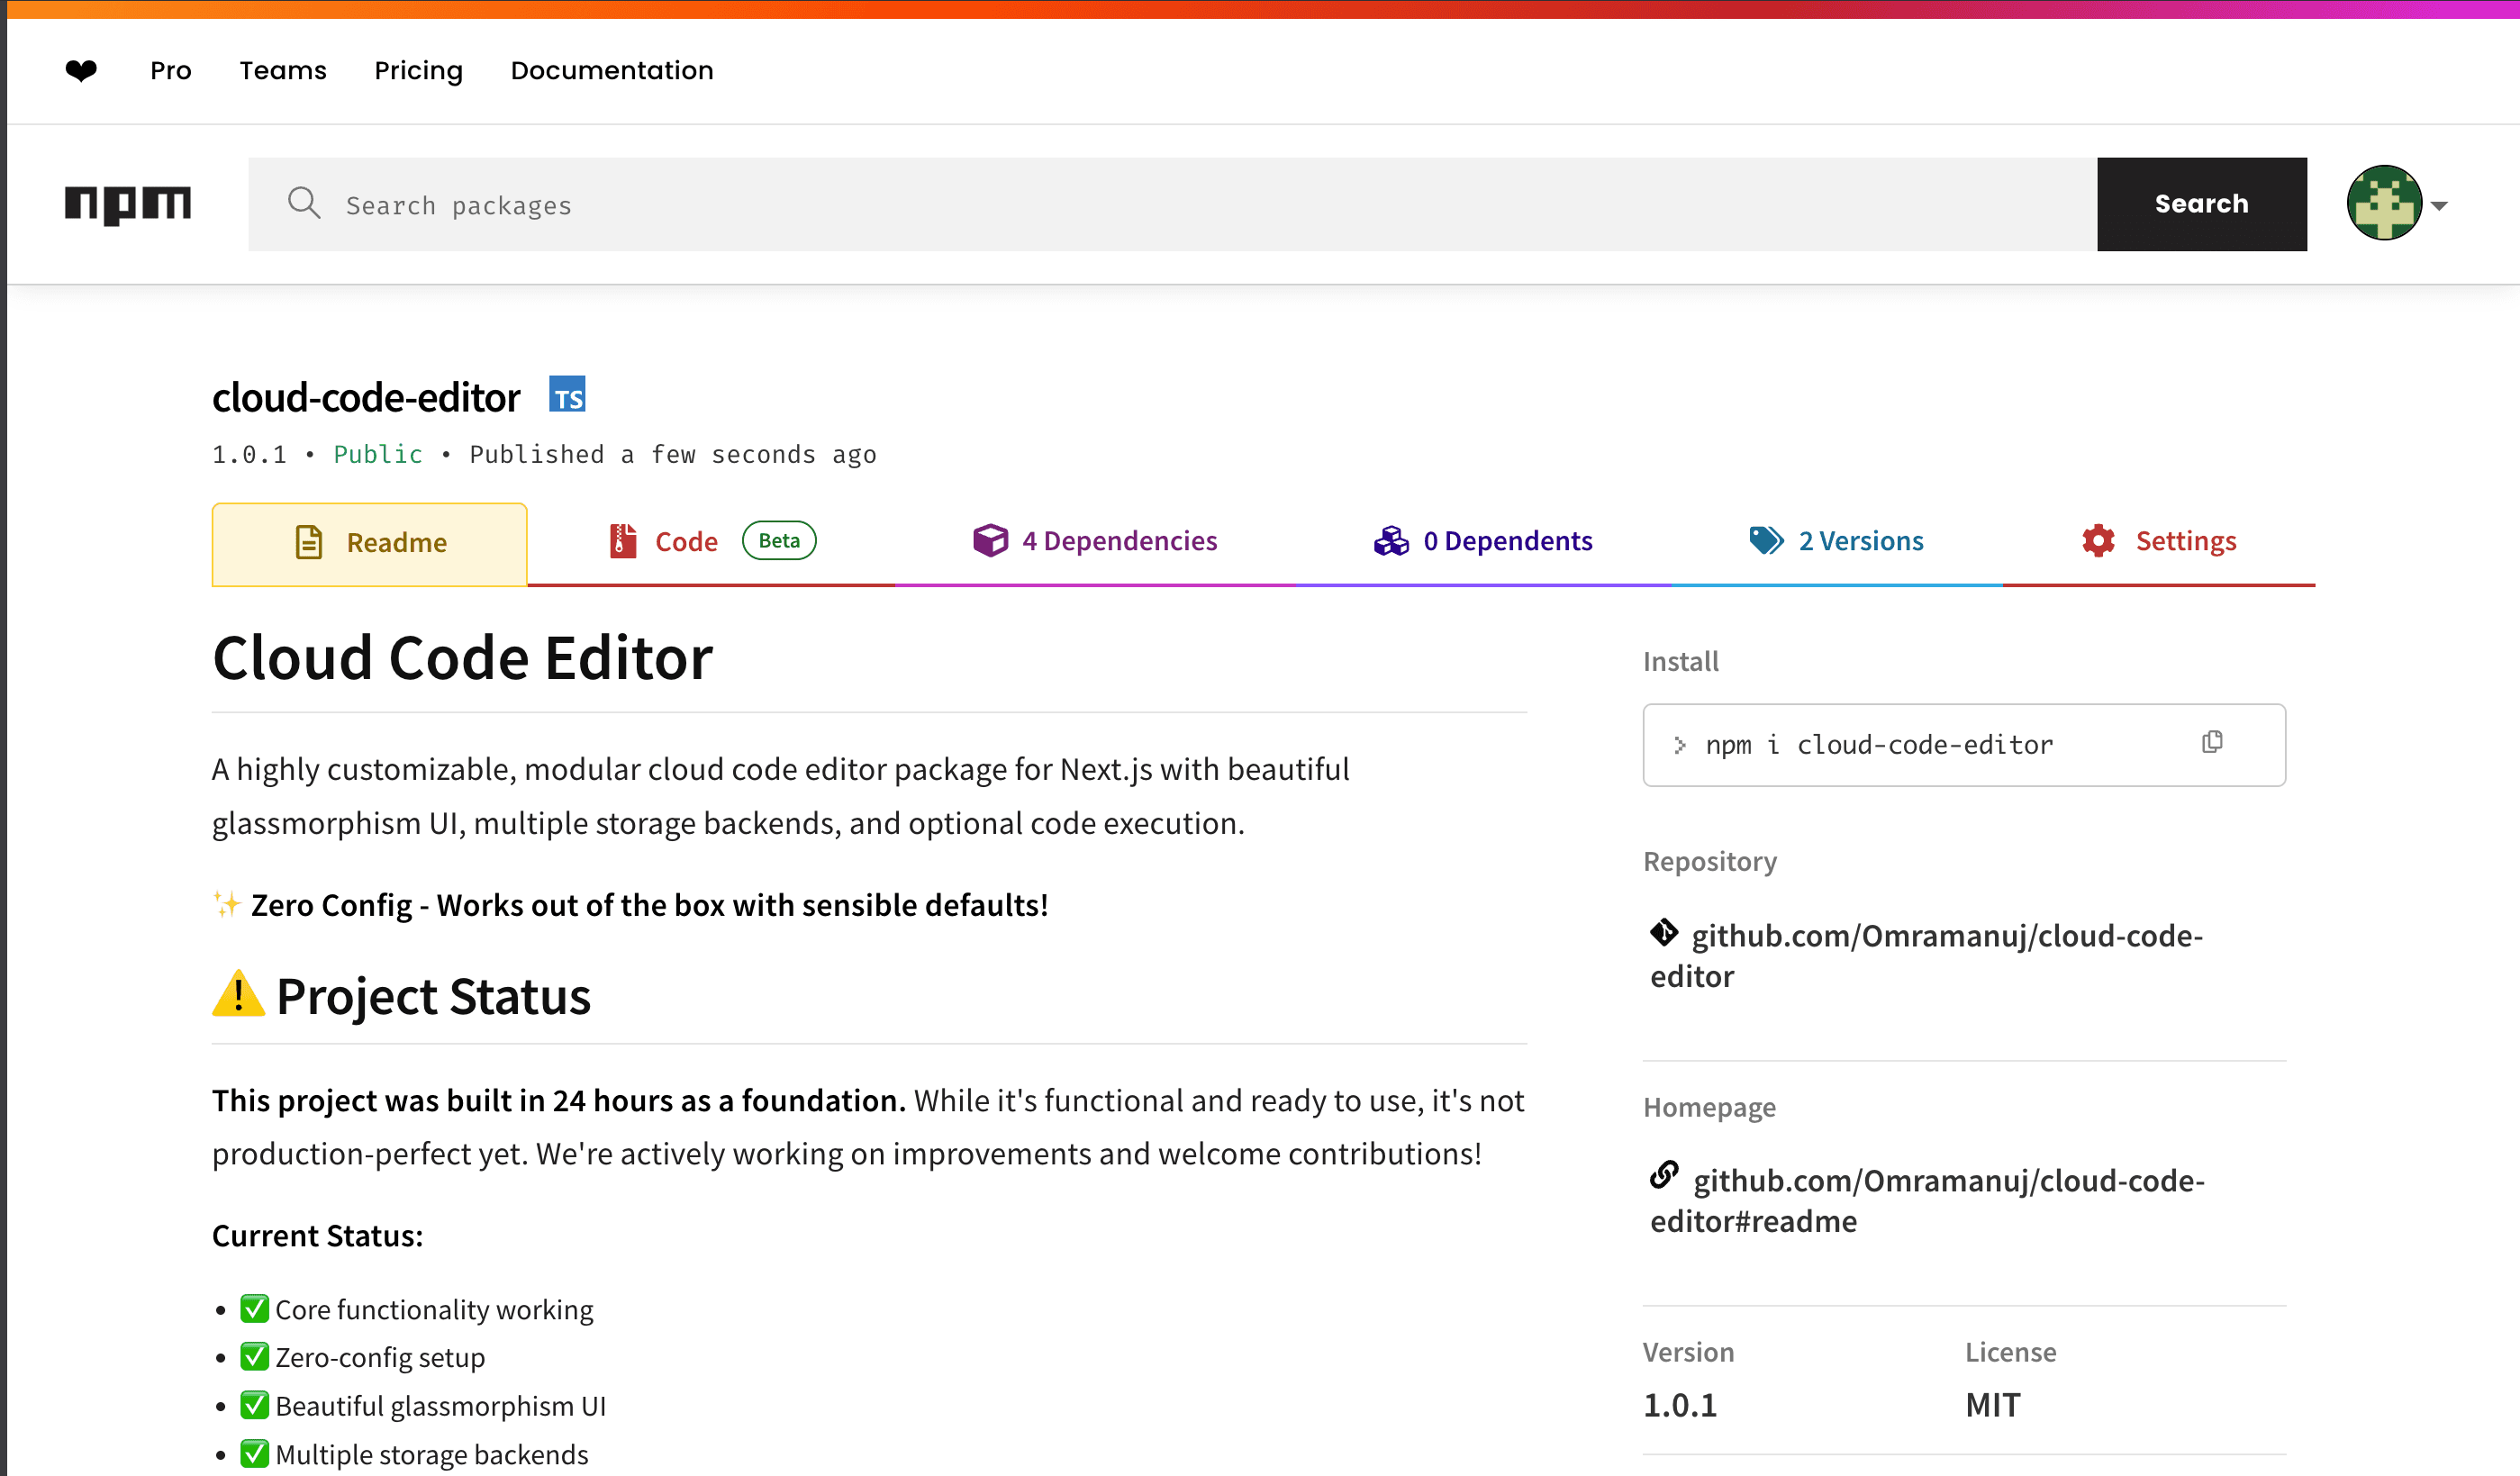This screenshot has width=2520, height=1476.
Task: Click the chain-link icon beside the homepage URL
Action: pos(1665,1178)
